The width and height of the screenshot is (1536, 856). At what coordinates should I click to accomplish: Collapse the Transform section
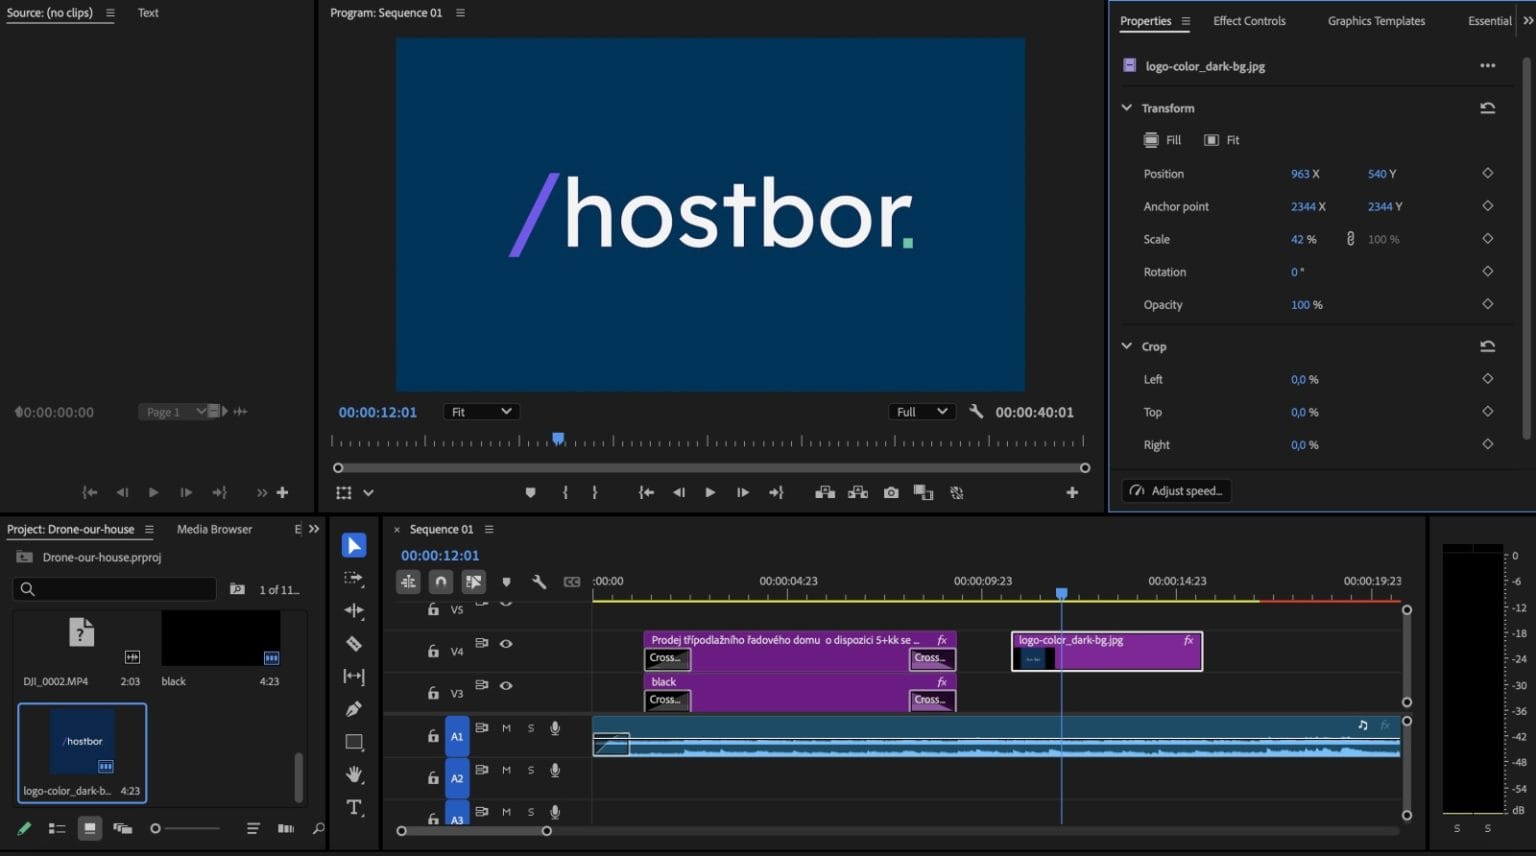(x=1127, y=108)
